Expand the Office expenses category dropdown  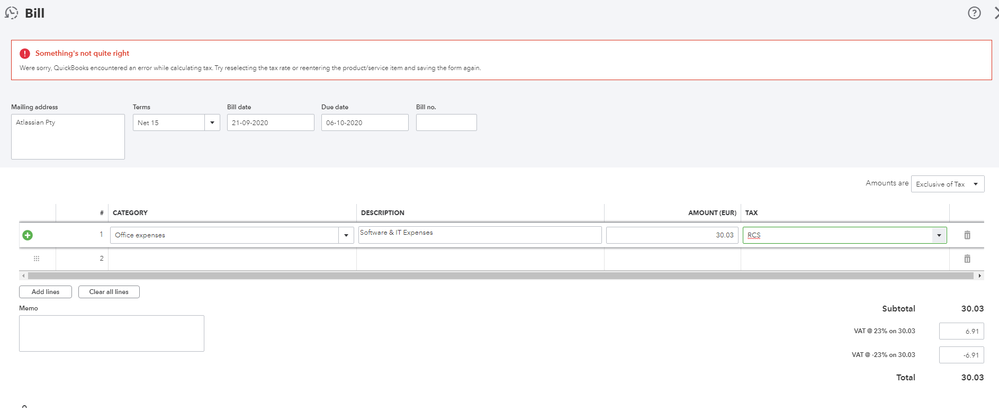tap(346, 235)
